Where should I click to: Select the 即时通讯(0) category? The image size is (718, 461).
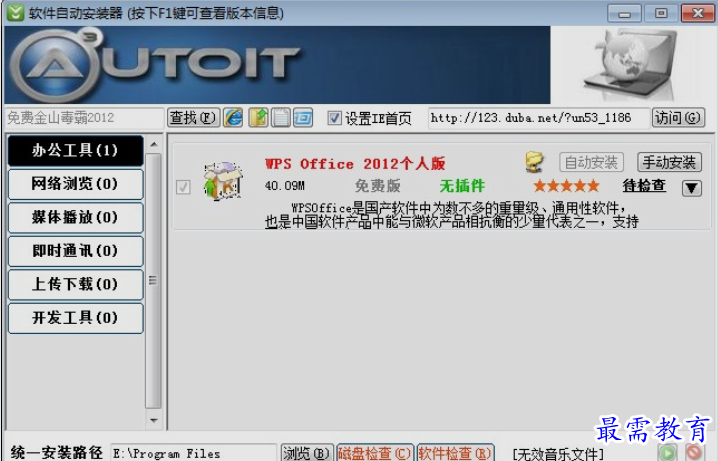pos(76,251)
